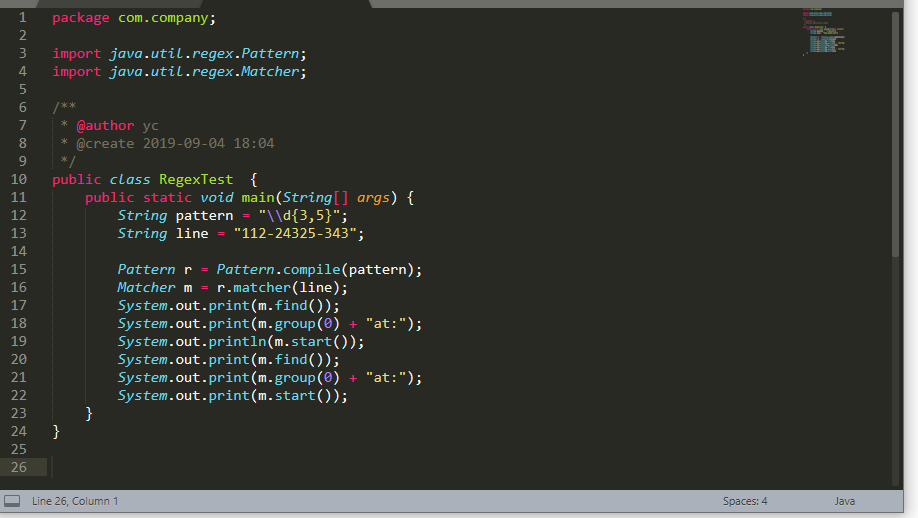
Task: Place cursor on the RegexTest class name
Action: (195, 179)
